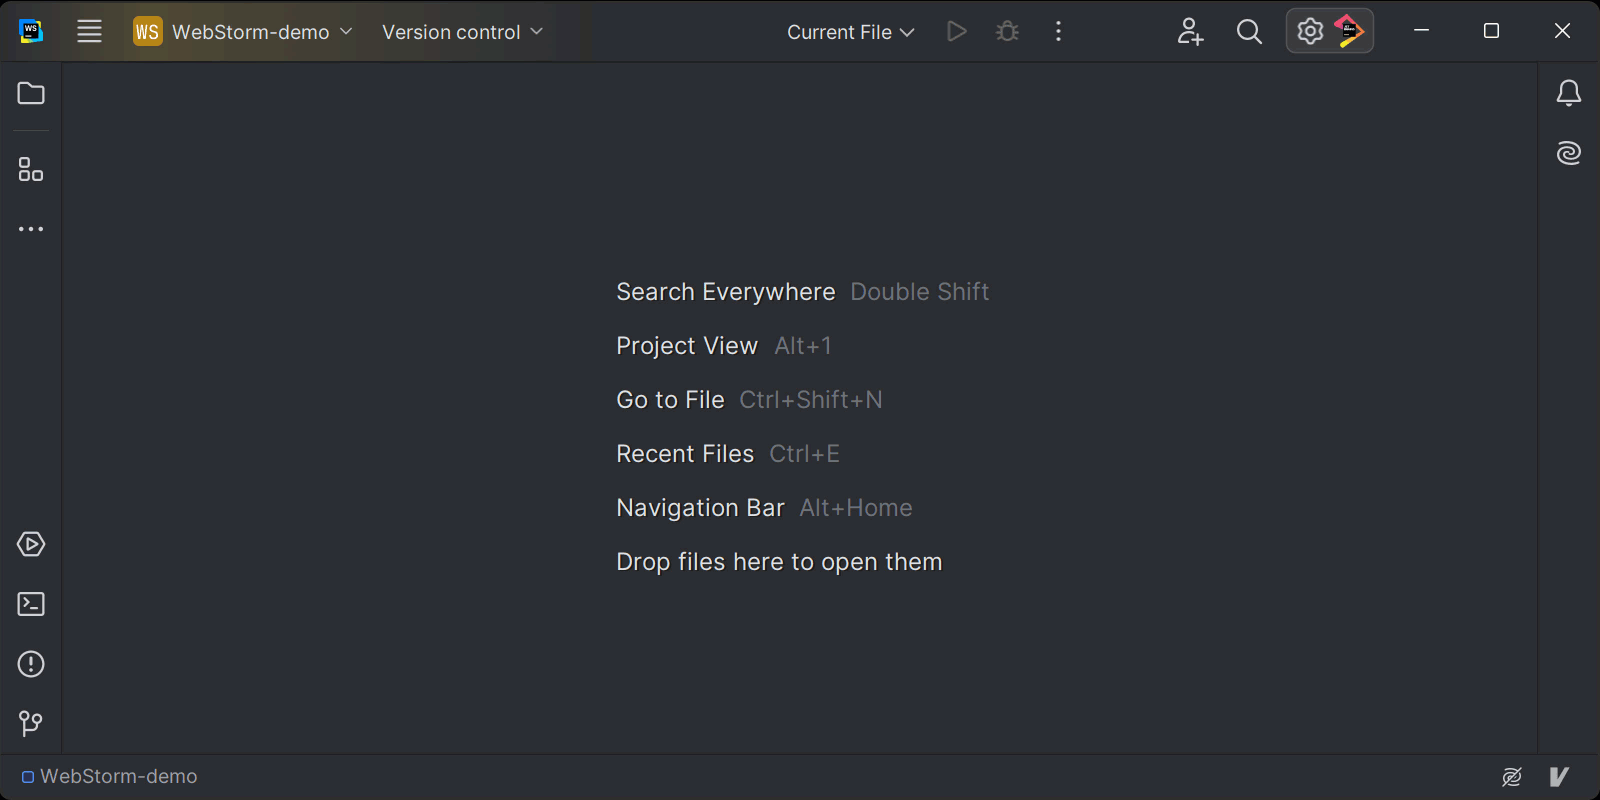The image size is (1600, 800).
Task: Open the Current File run configuration dropdown
Action: tap(848, 31)
